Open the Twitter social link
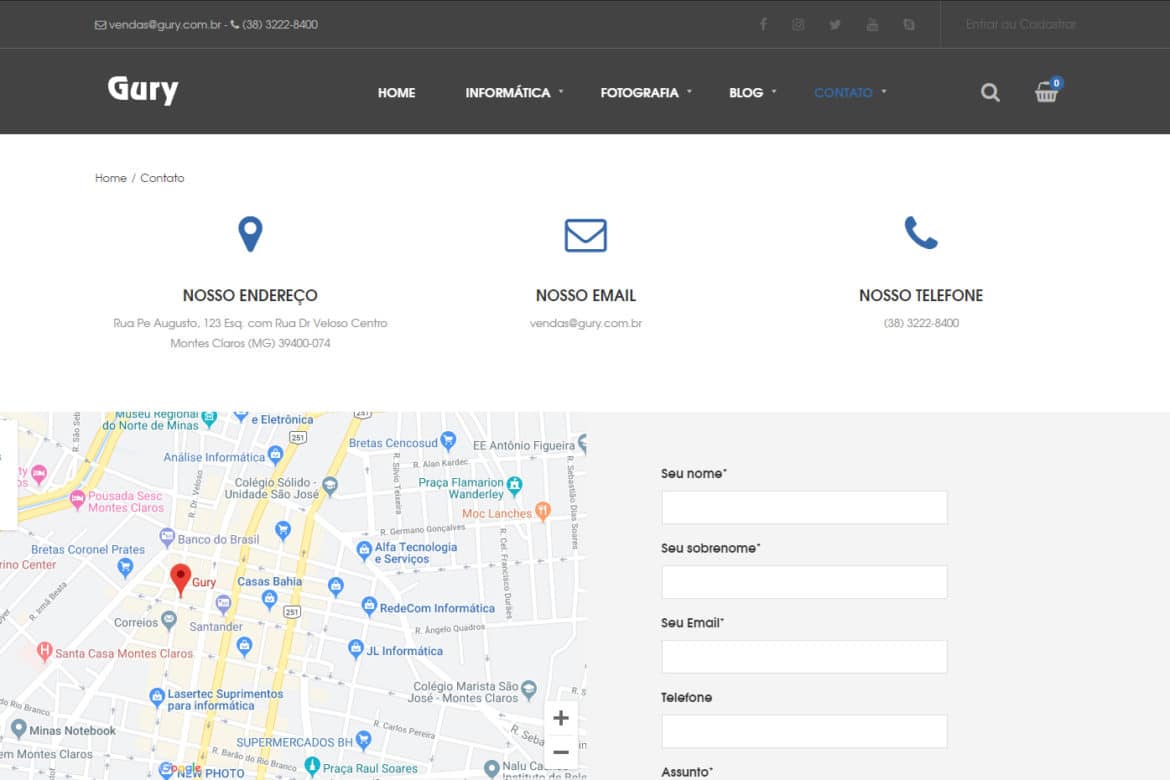The height and width of the screenshot is (780, 1170). click(x=835, y=25)
